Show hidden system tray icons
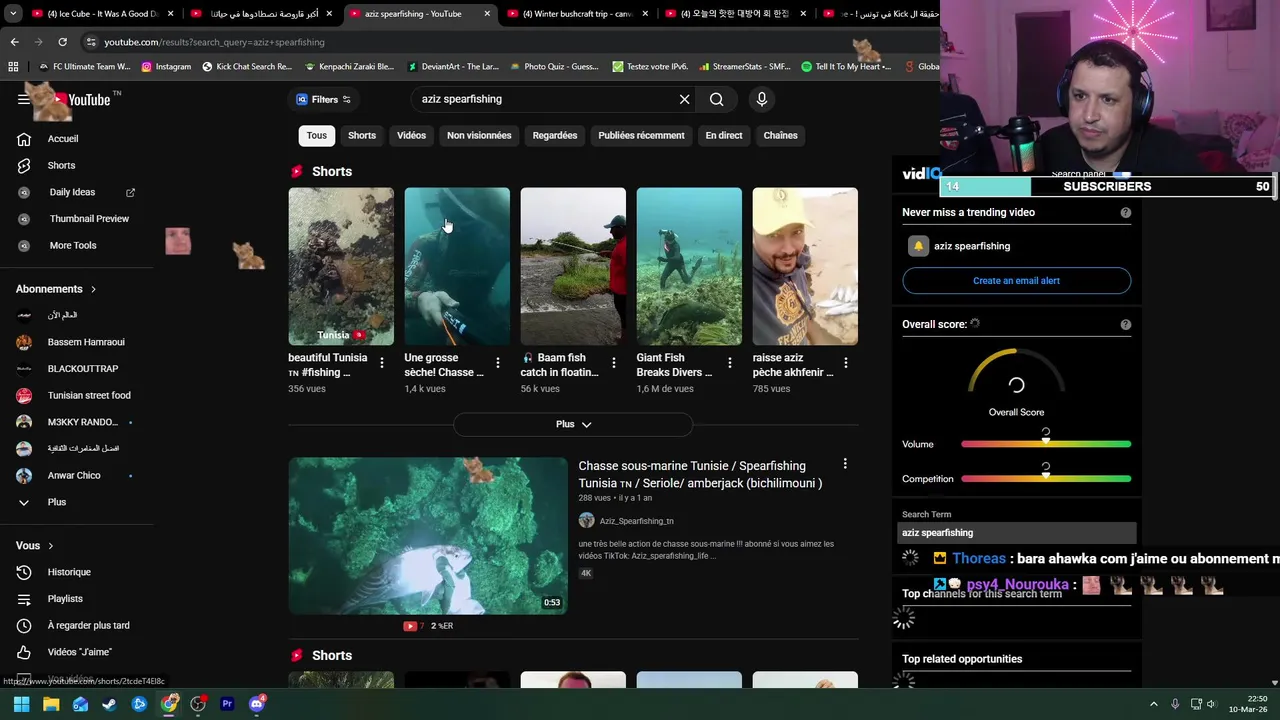The image size is (1280, 720). (x=1153, y=704)
